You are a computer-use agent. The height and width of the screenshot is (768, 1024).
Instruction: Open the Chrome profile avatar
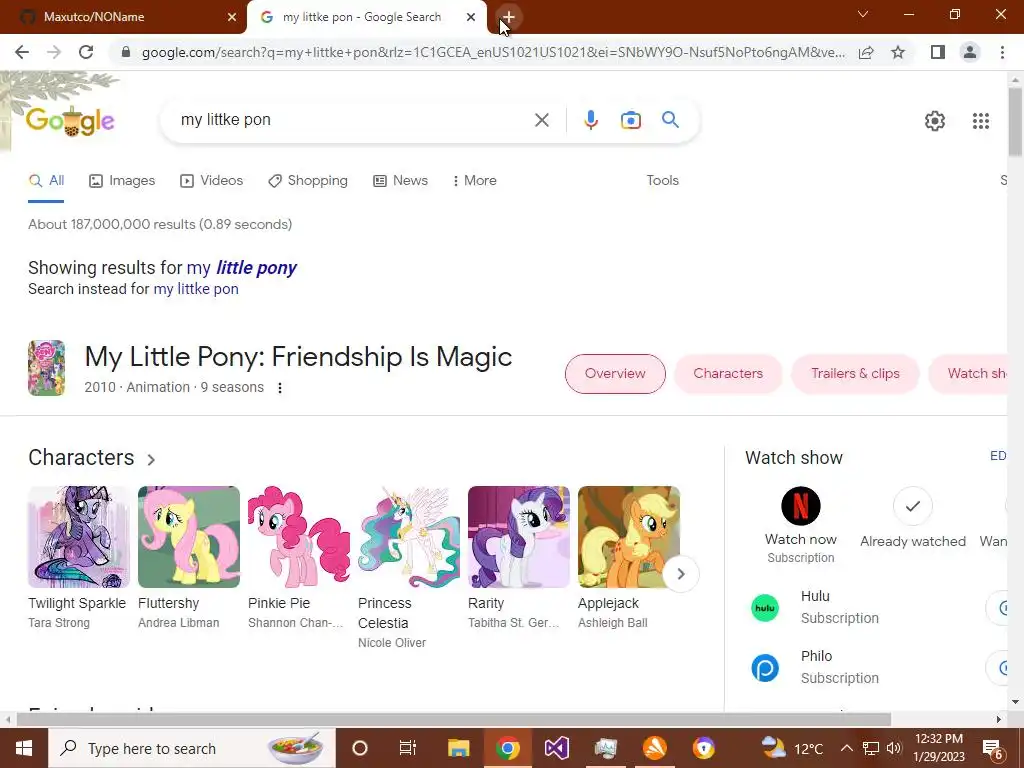tap(970, 52)
